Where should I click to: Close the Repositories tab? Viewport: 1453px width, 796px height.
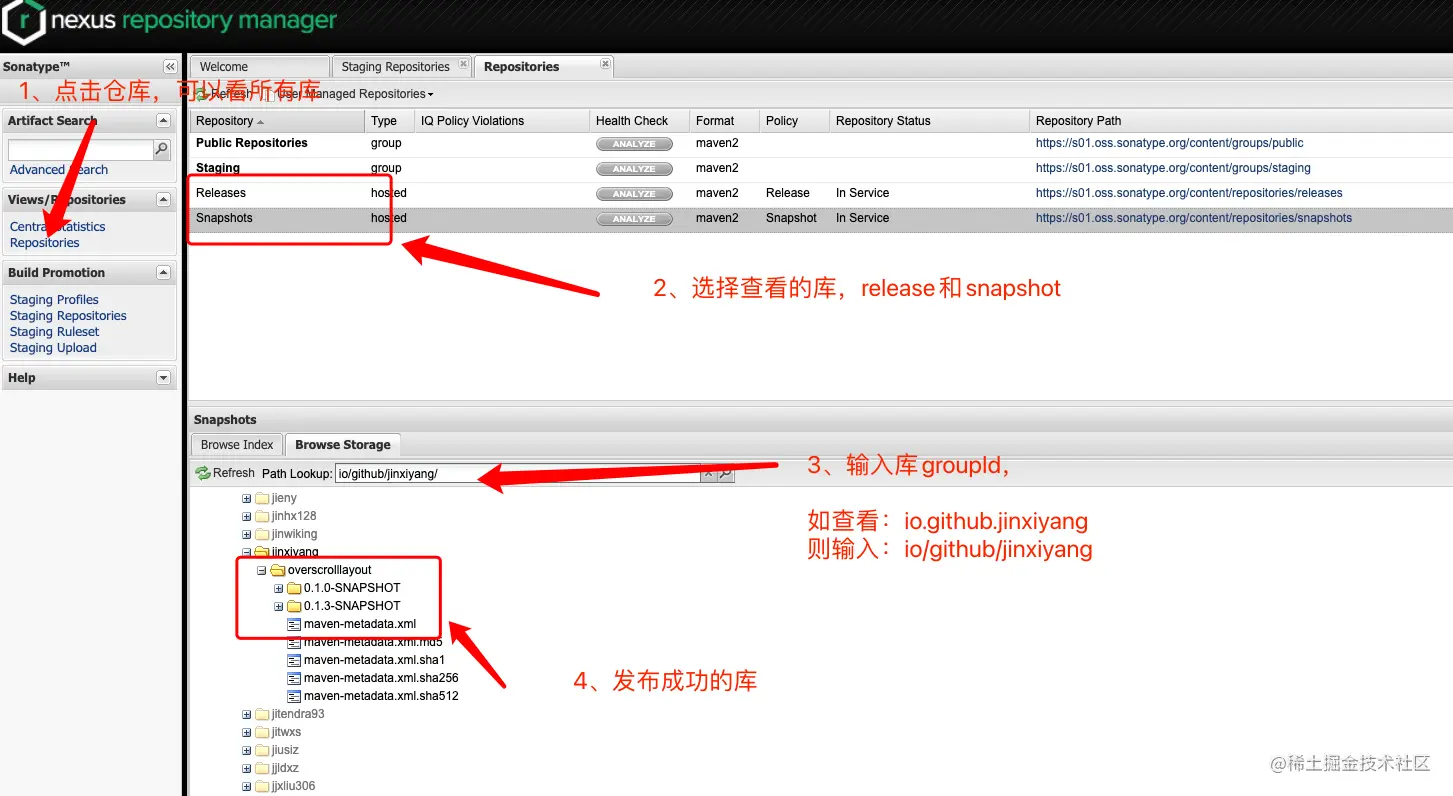click(605, 64)
